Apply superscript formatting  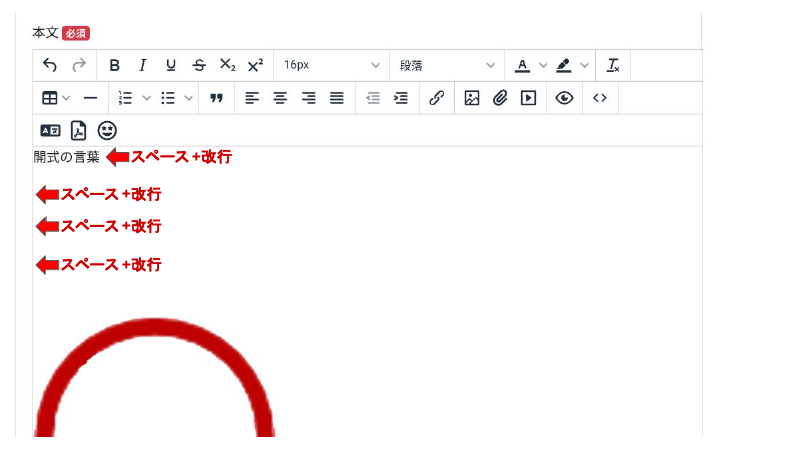255,65
